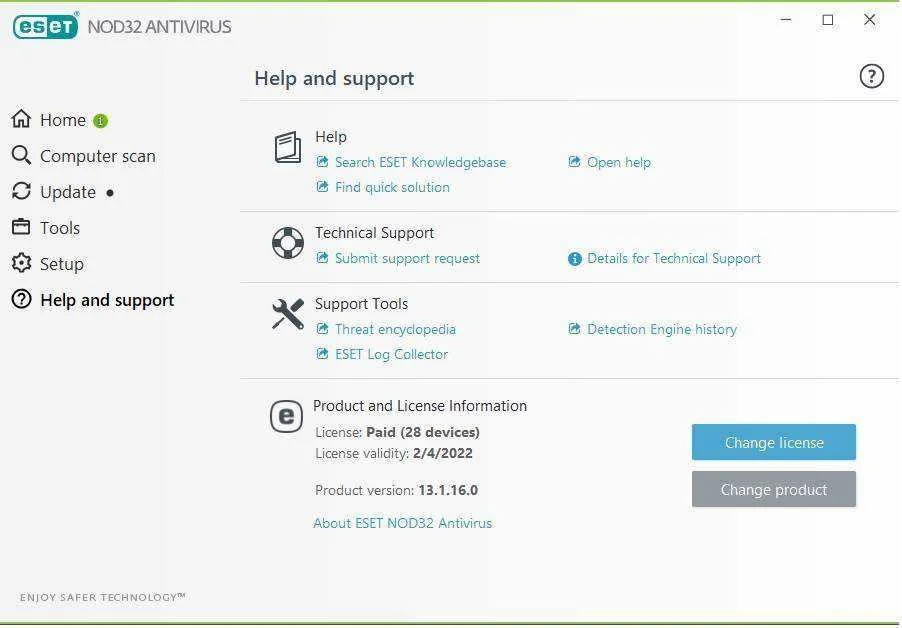Click the update status dot beside Update
902x628 pixels.
point(110,193)
